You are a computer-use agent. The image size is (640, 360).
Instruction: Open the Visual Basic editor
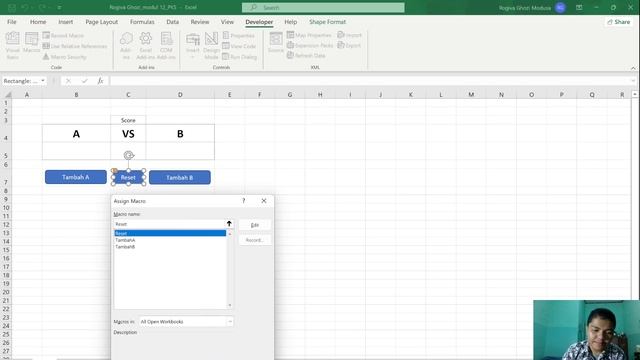click(13, 45)
